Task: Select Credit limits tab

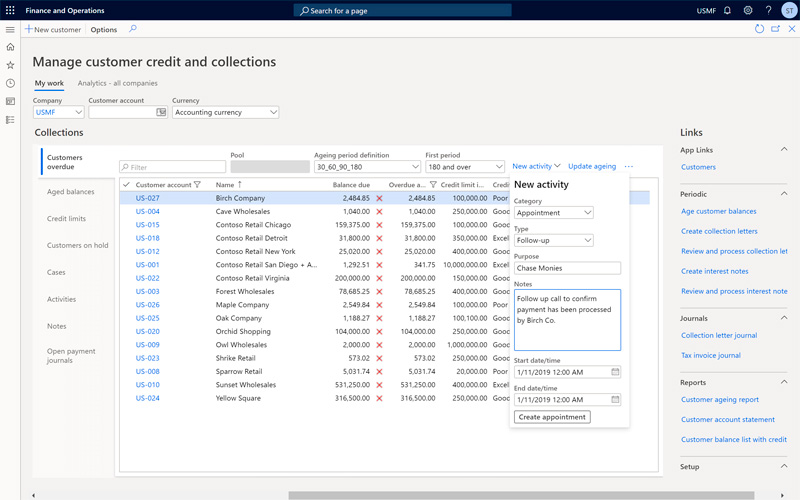Action: click(66, 218)
